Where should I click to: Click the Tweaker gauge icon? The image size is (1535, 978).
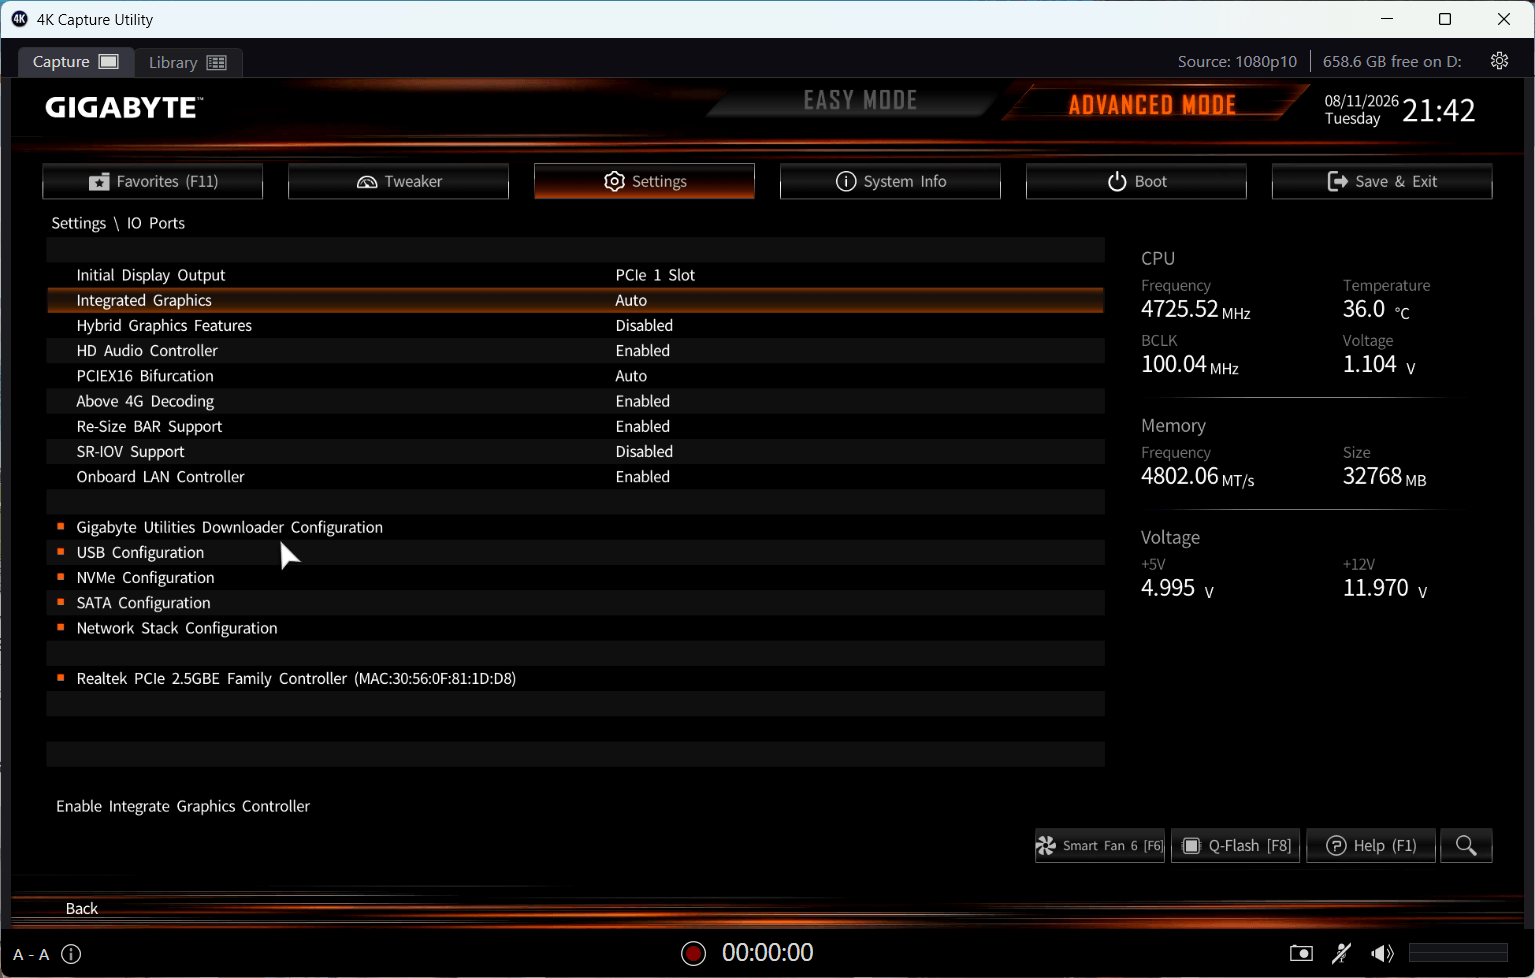(367, 182)
